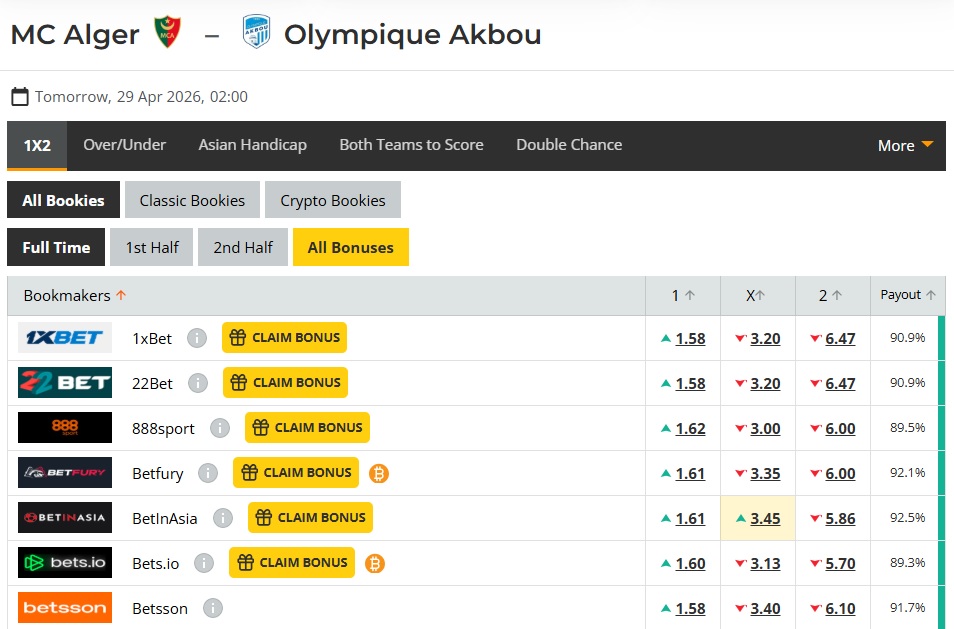Click the MC Alger club crest
The height and width of the screenshot is (629, 954).
coord(166,31)
